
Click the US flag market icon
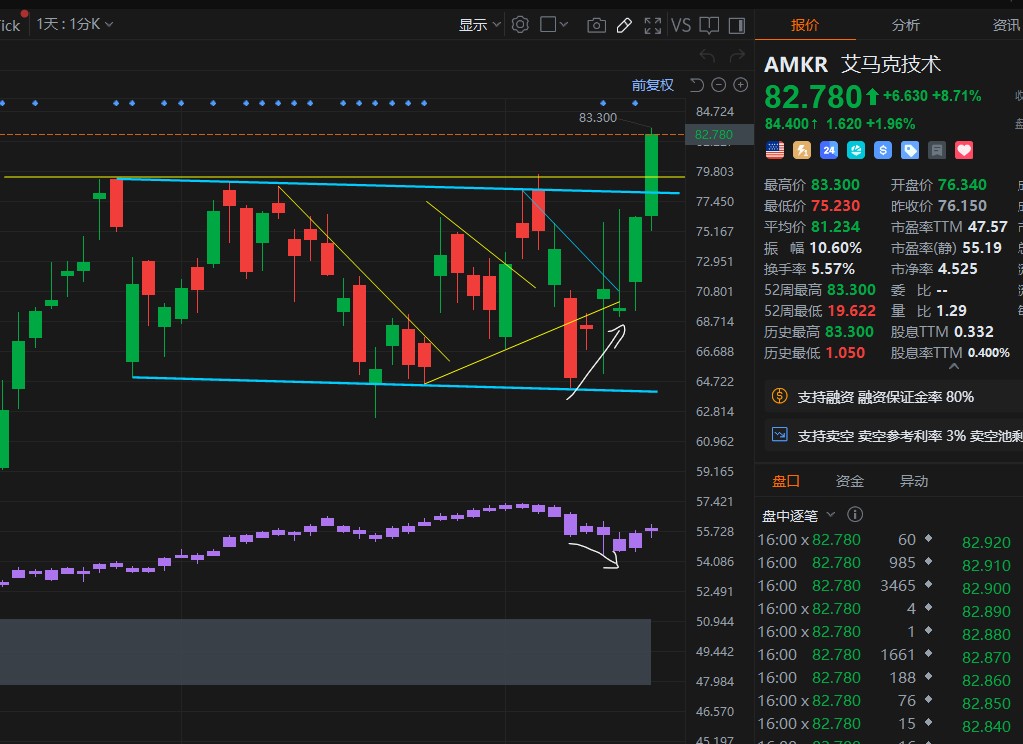[775, 150]
